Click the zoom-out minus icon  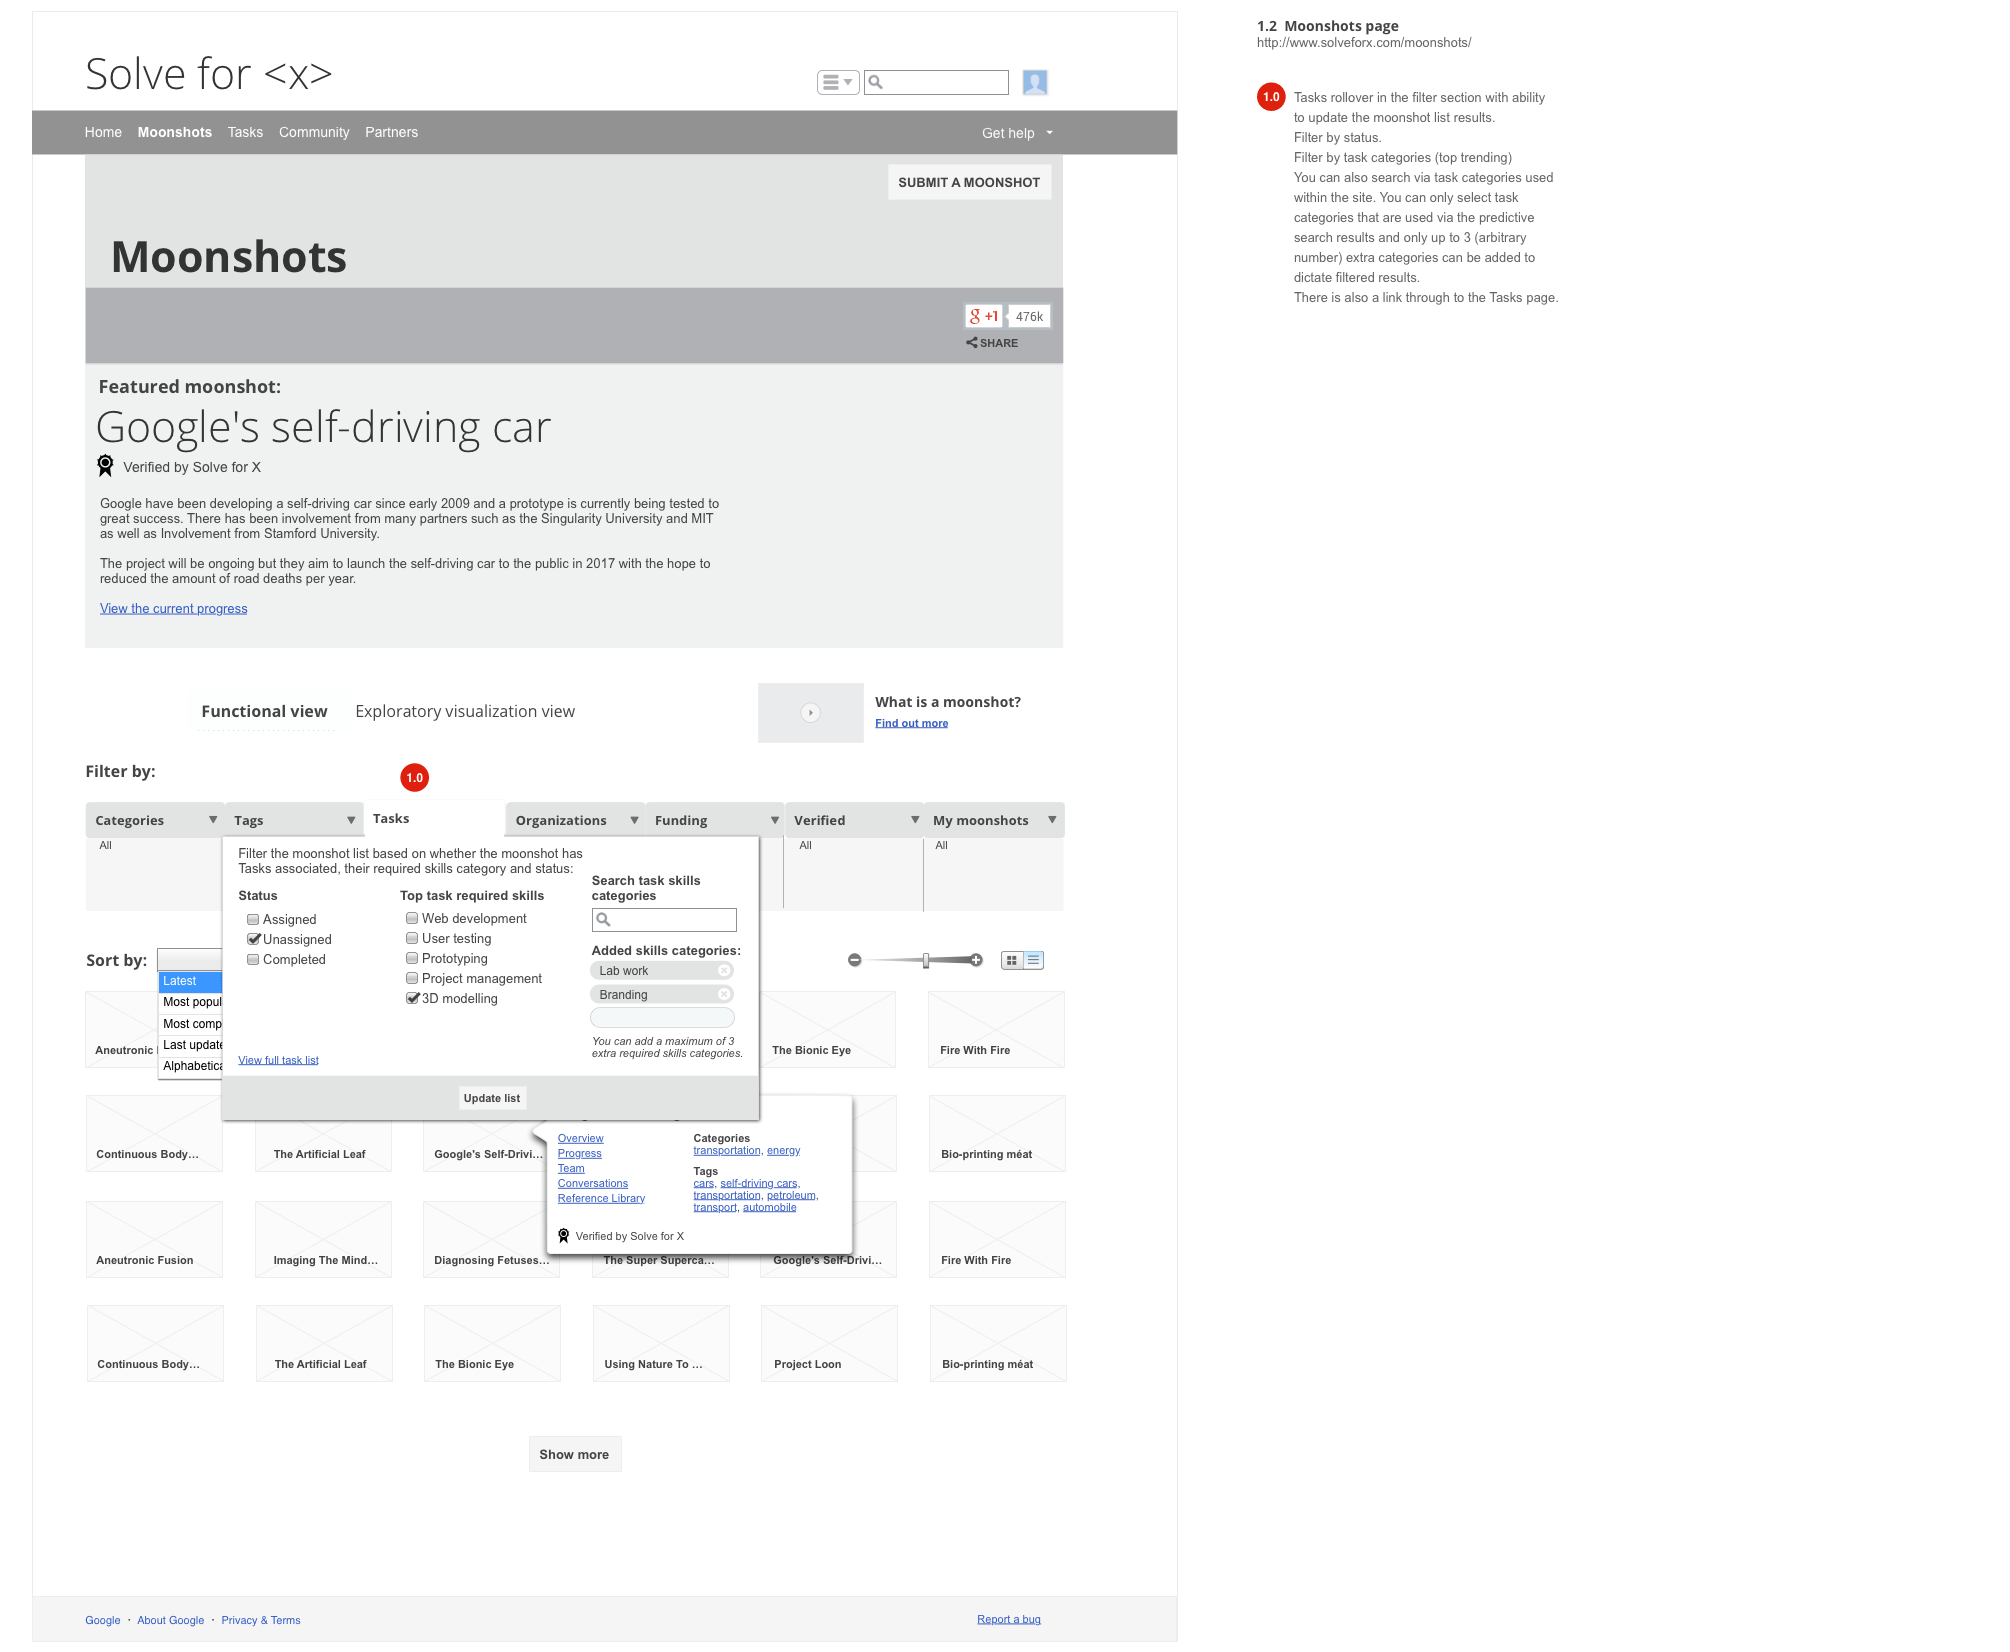(x=854, y=960)
